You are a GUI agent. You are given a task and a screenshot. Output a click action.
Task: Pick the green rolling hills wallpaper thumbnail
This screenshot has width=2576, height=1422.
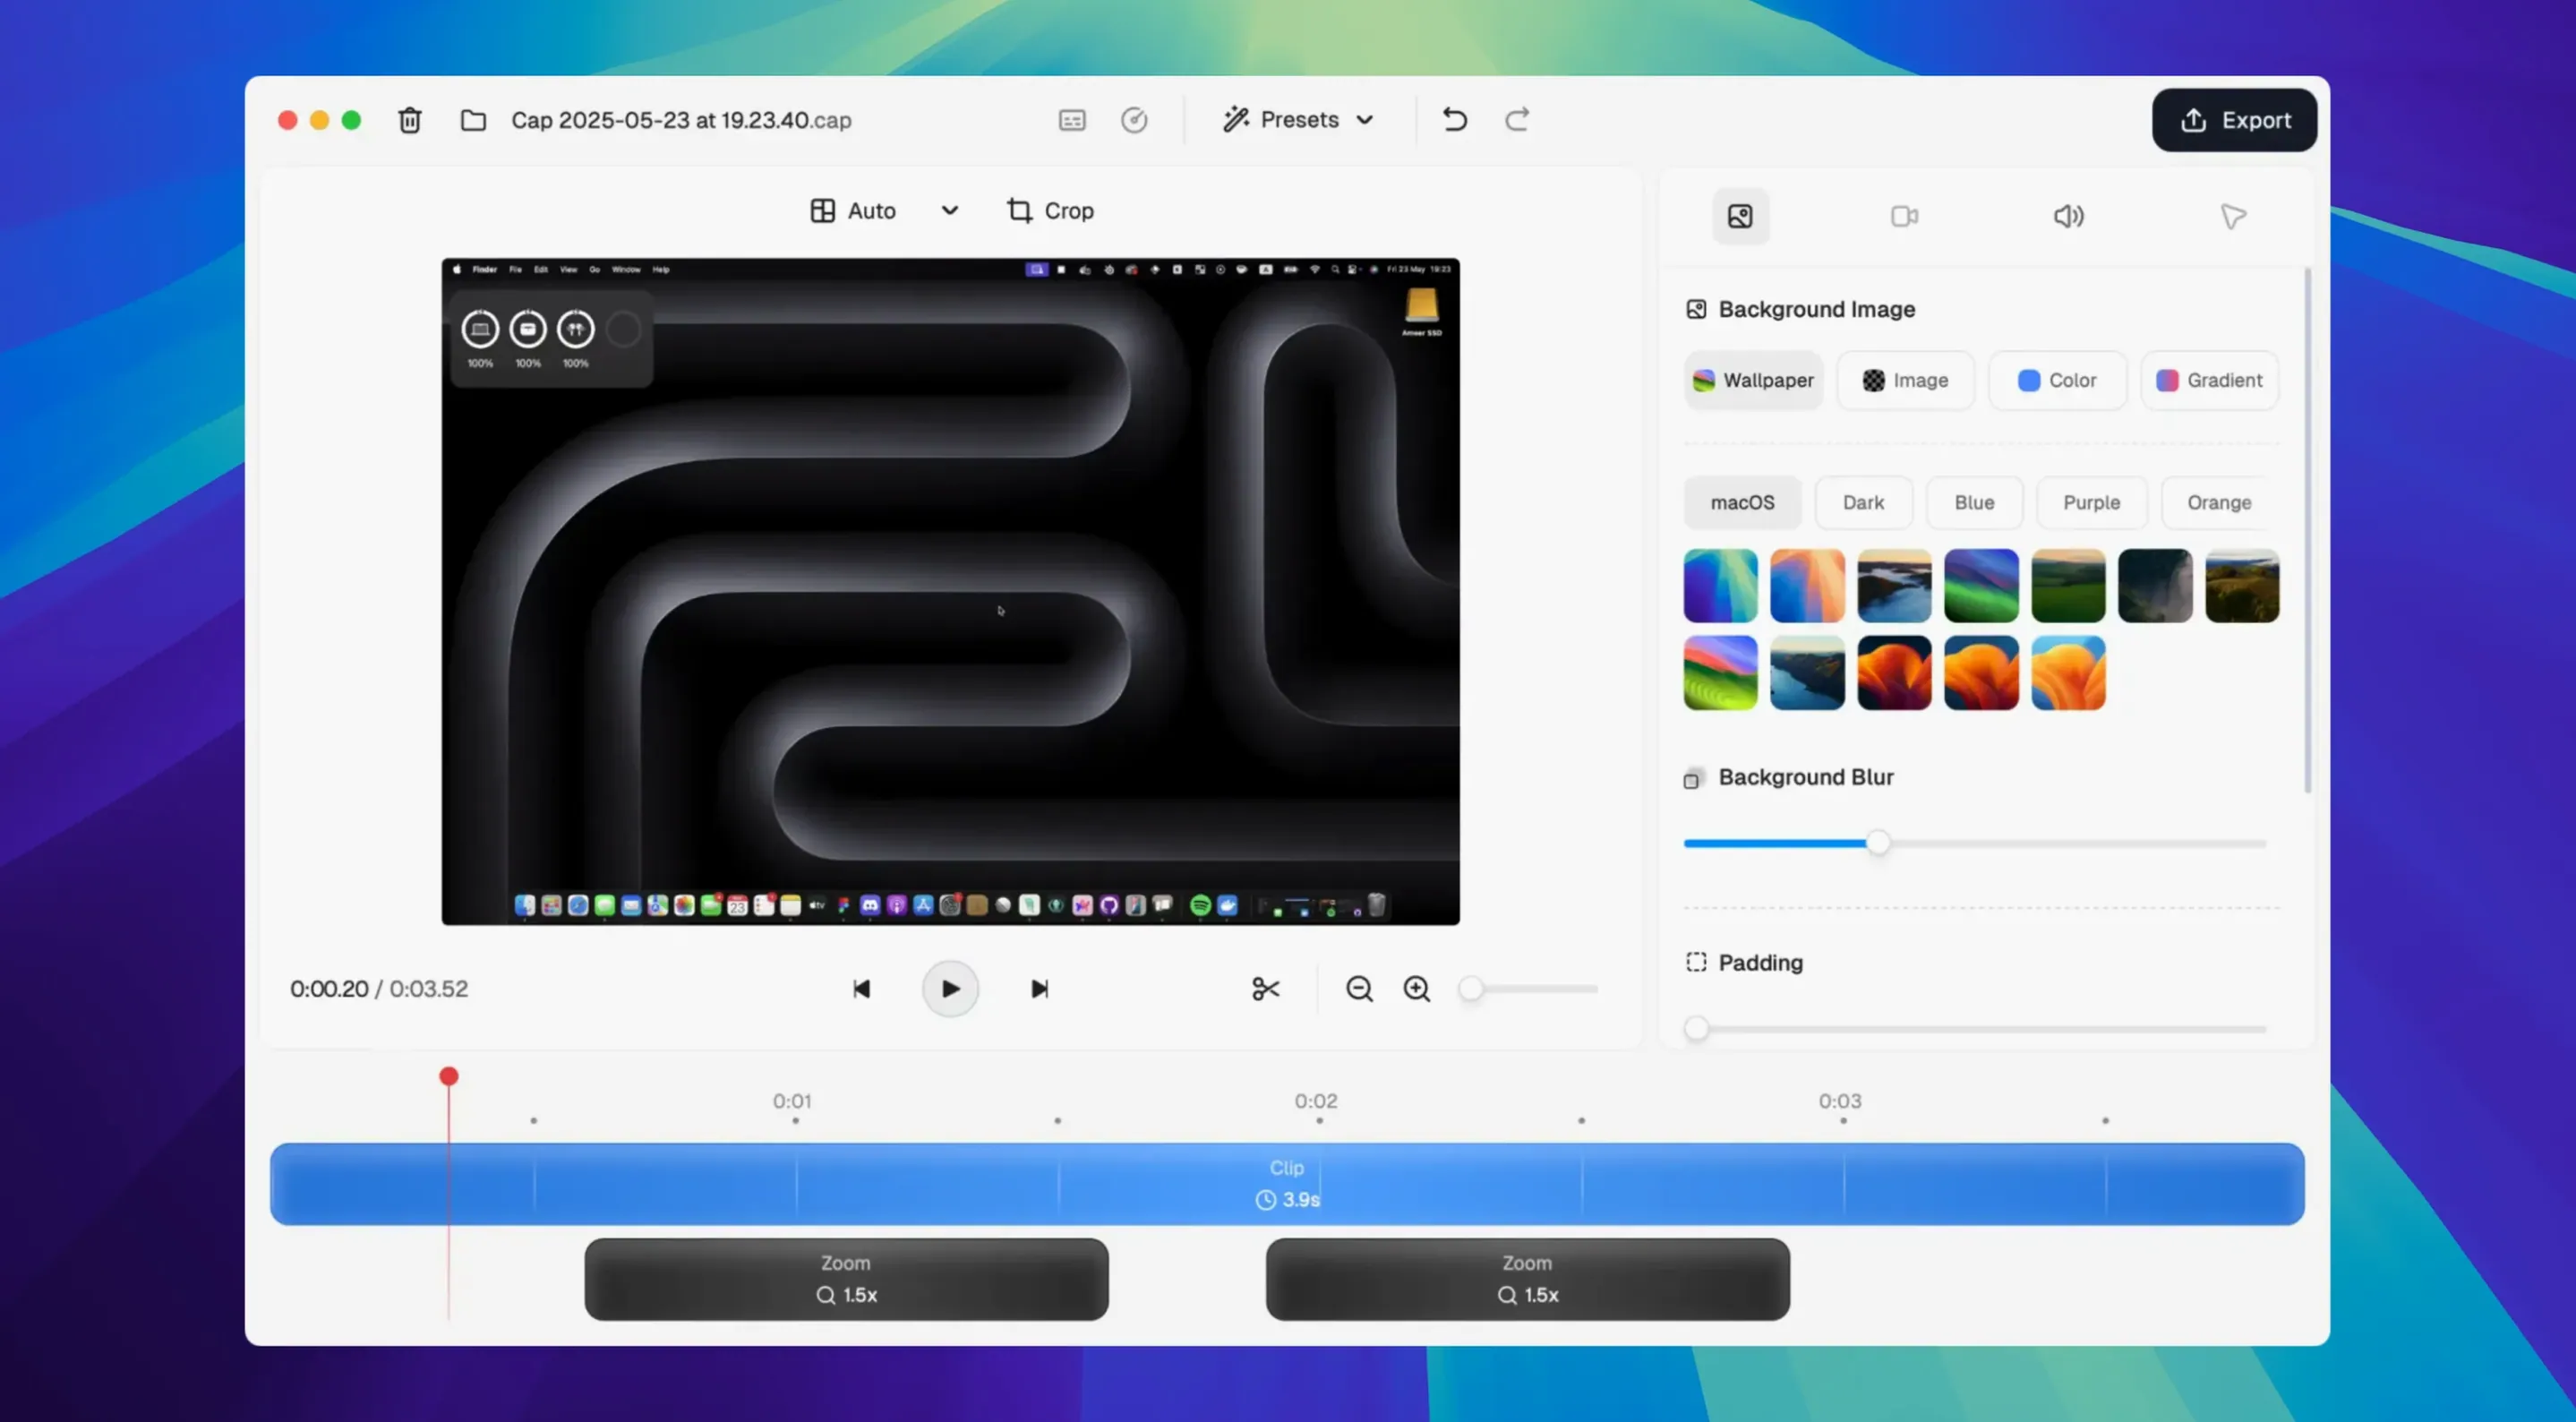2068,586
